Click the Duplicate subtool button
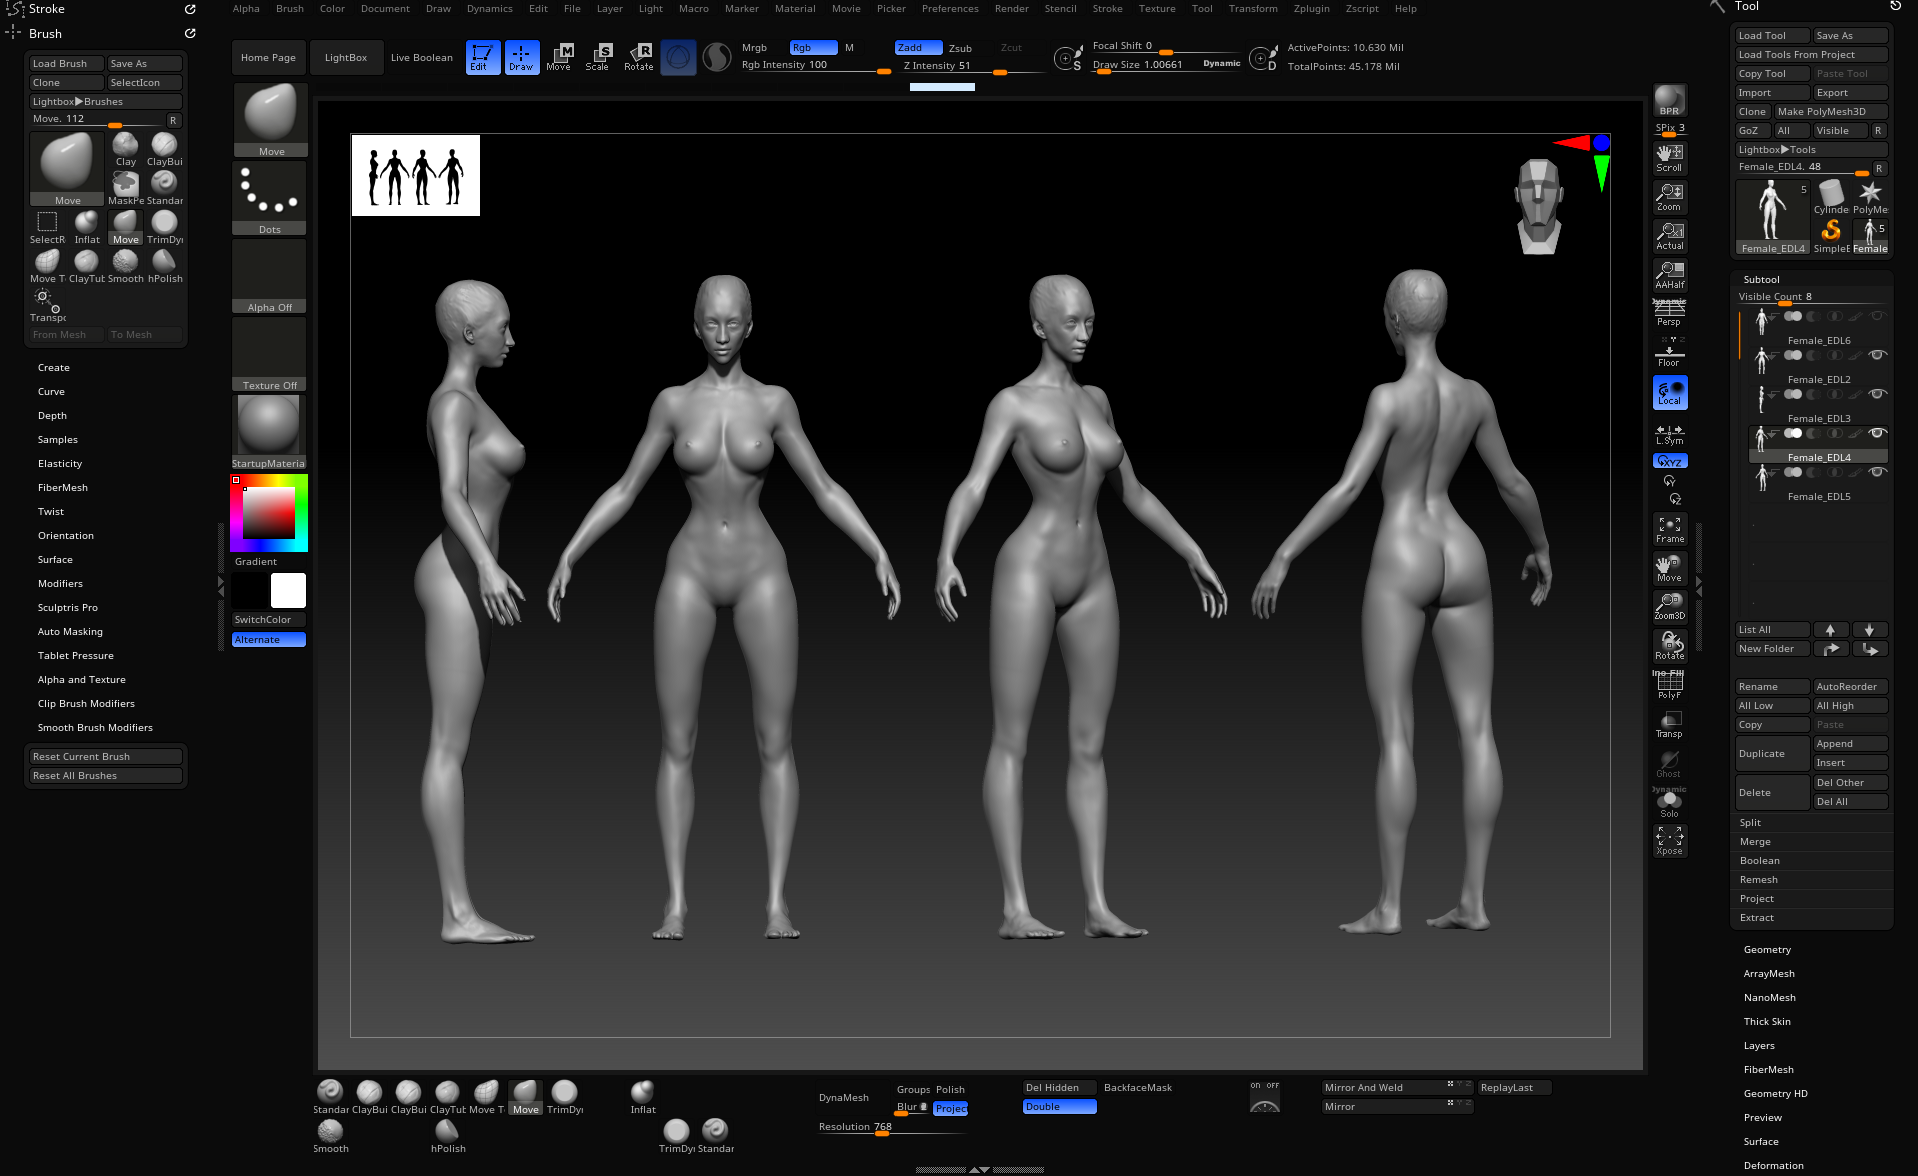The height and width of the screenshot is (1176, 1918). 1771,754
